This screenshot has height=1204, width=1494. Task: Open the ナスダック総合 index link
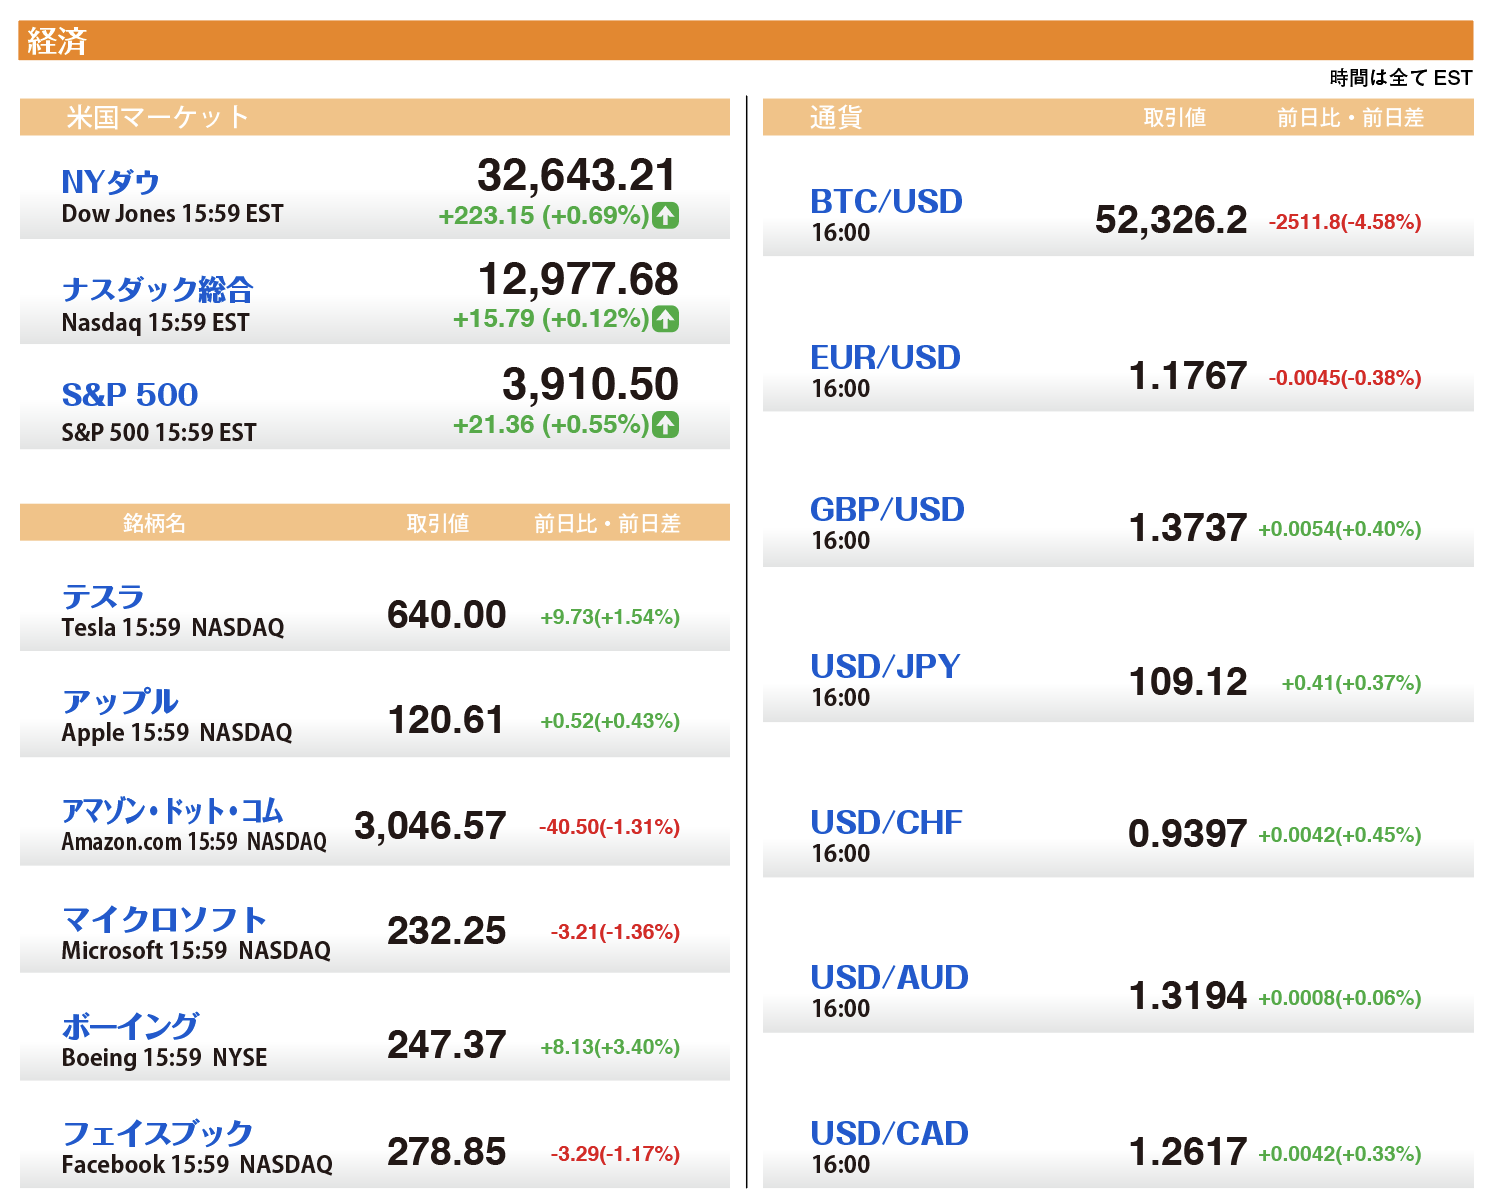[157, 290]
